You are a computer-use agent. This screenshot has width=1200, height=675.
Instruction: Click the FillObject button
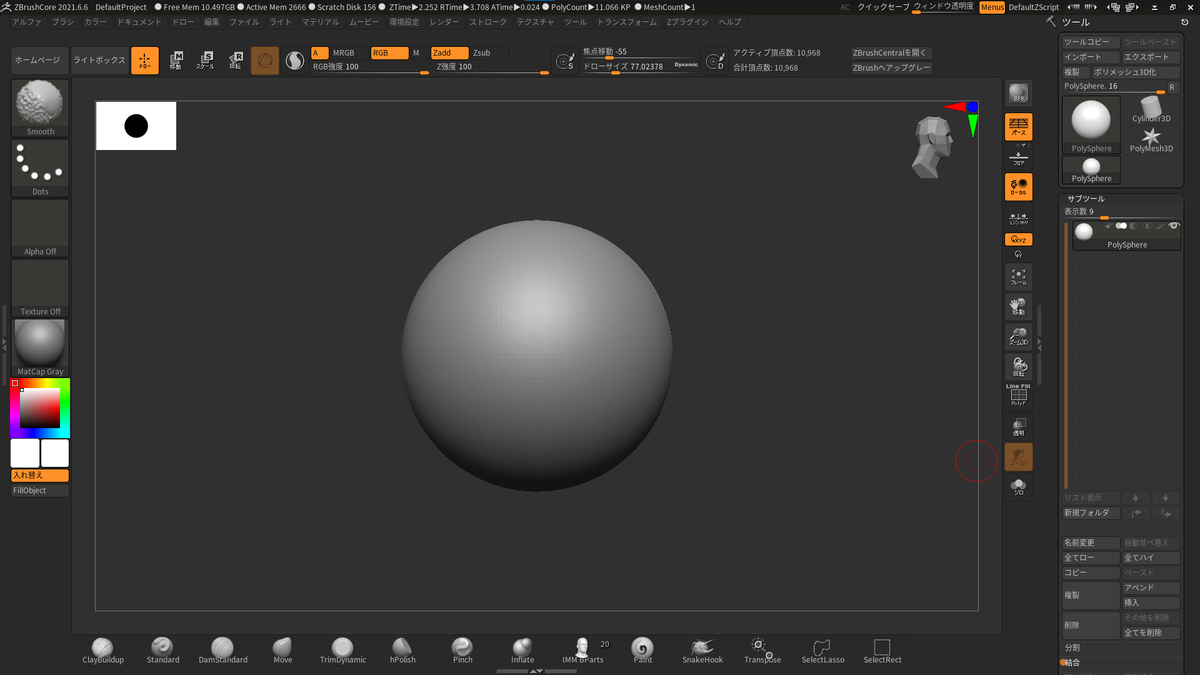(x=40, y=491)
